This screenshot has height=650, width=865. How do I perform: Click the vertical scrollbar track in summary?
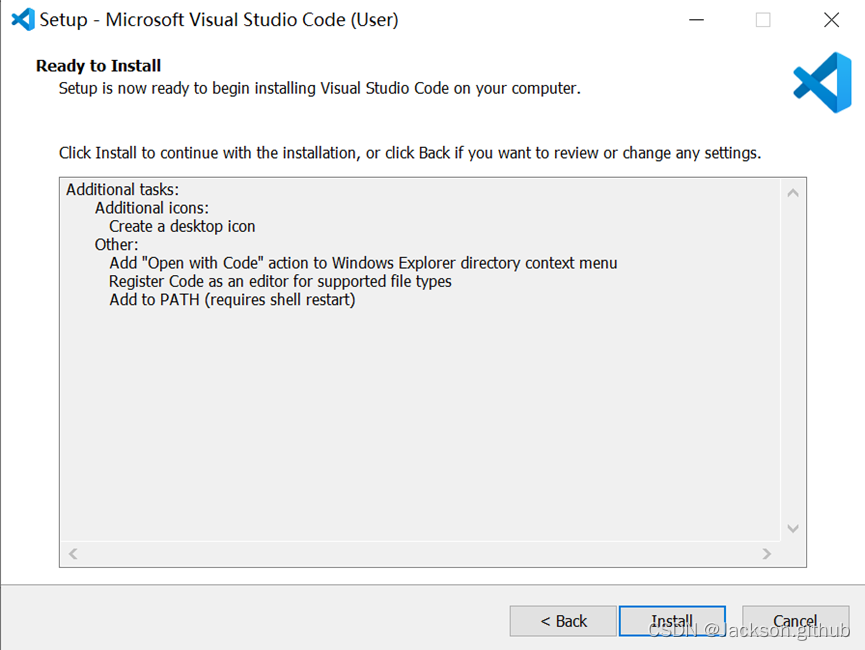(x=793, y=360)
